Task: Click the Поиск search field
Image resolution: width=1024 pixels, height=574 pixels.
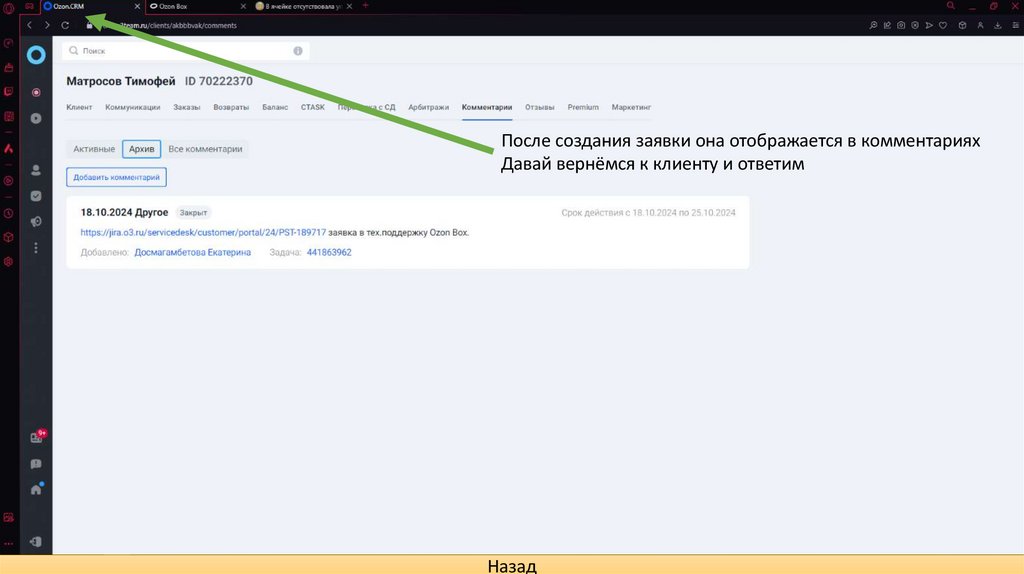Action: 185,51
